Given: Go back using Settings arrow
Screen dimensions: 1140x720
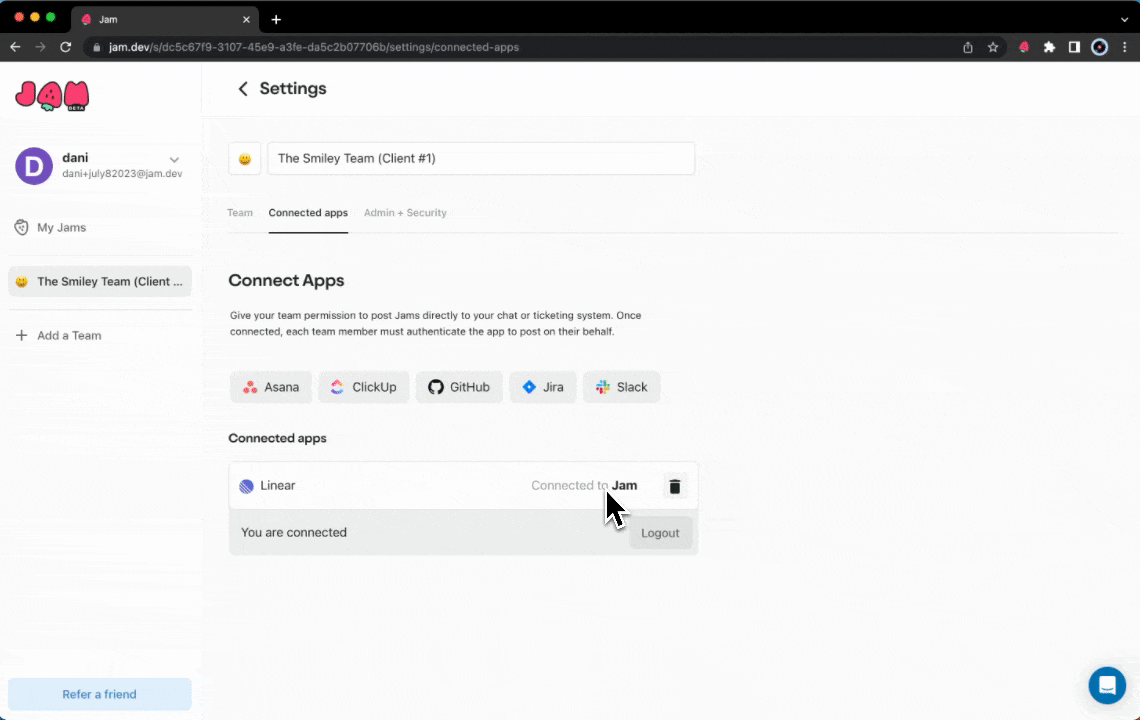Looking at the screenshot, I should click(x=242, y=89).
